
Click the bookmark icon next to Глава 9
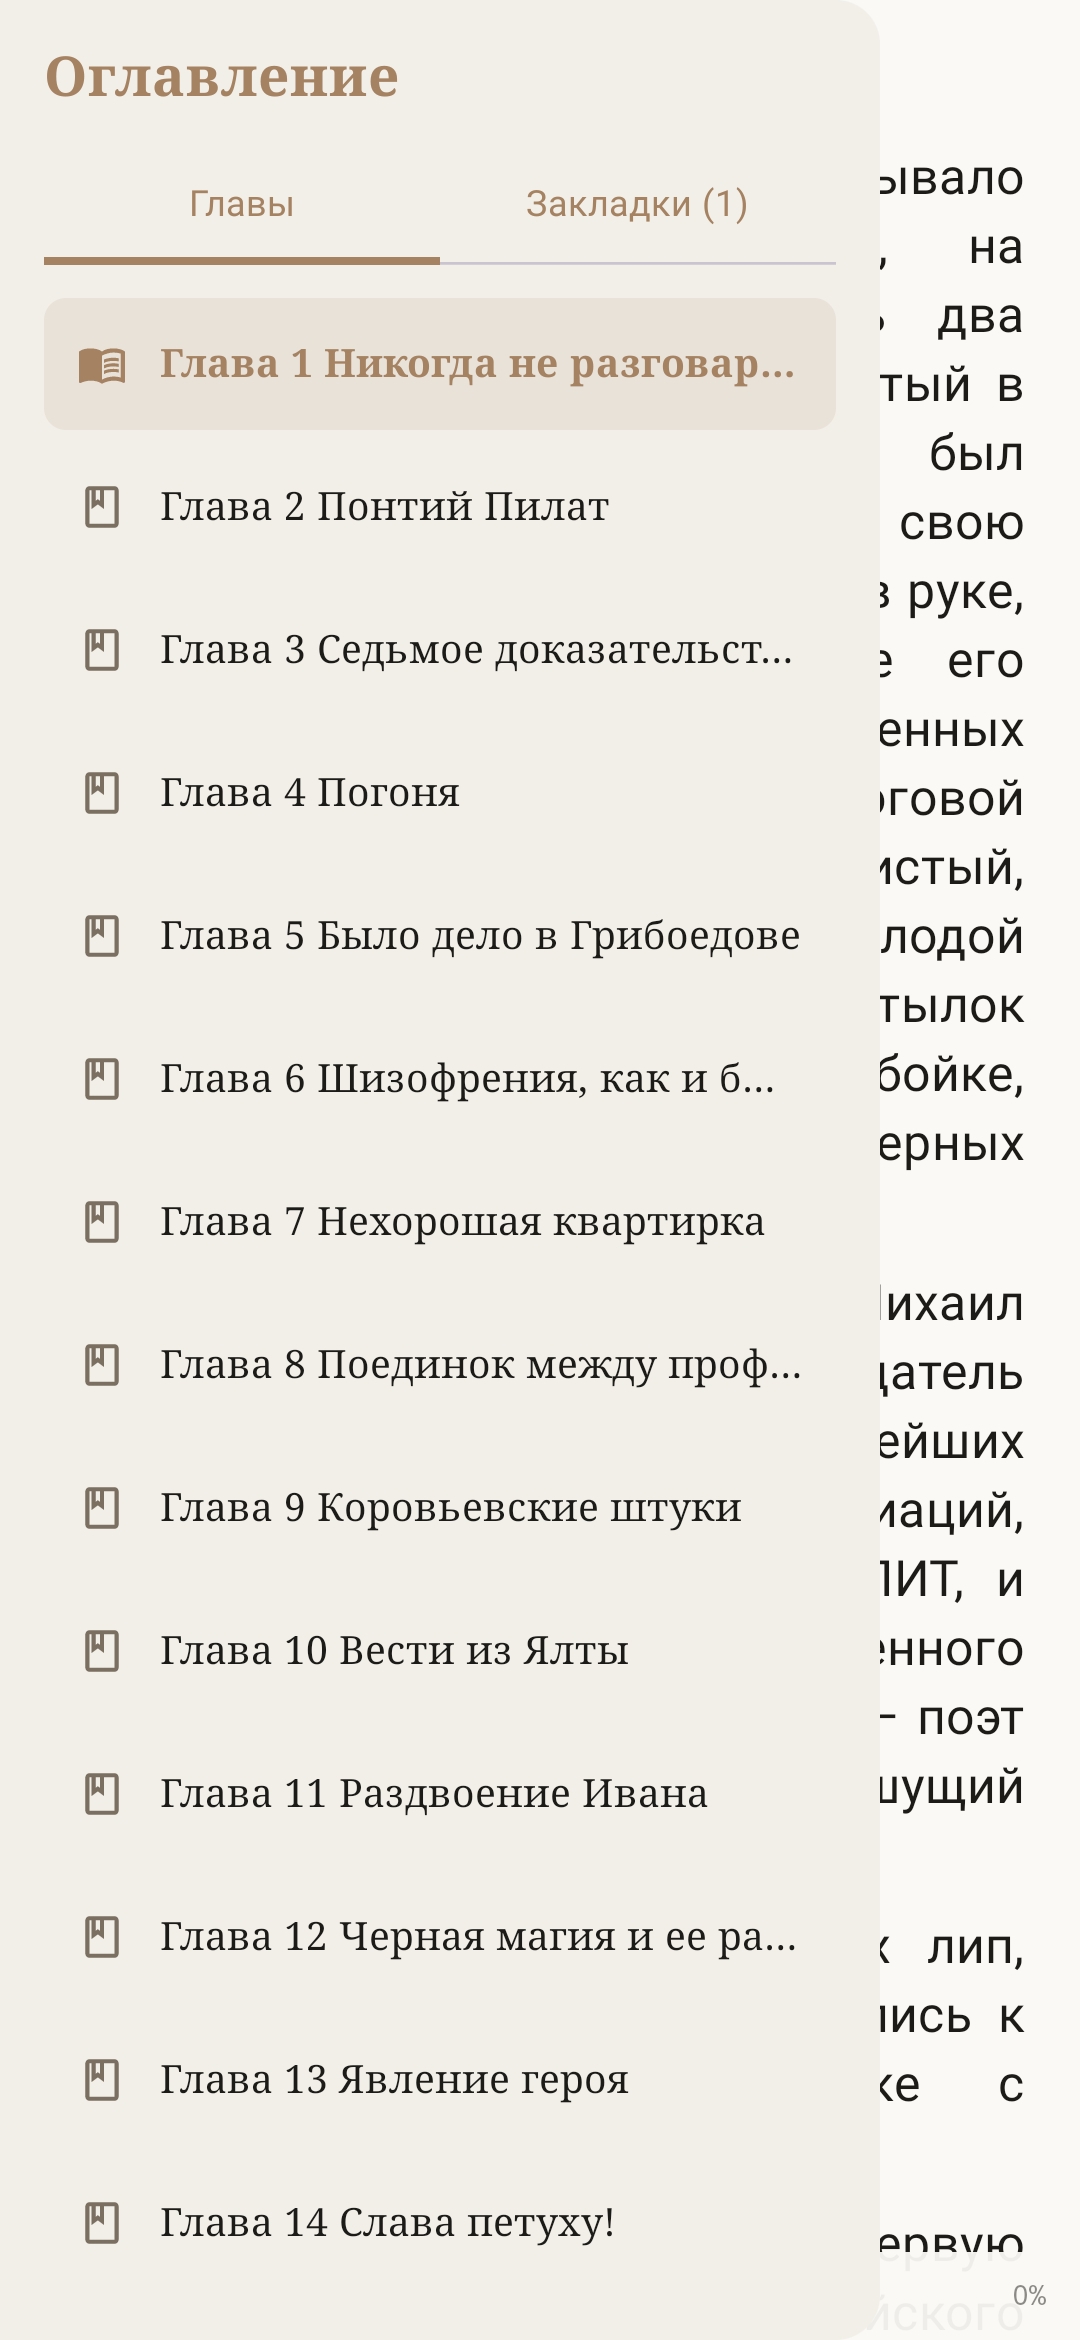click(102, 1508)
